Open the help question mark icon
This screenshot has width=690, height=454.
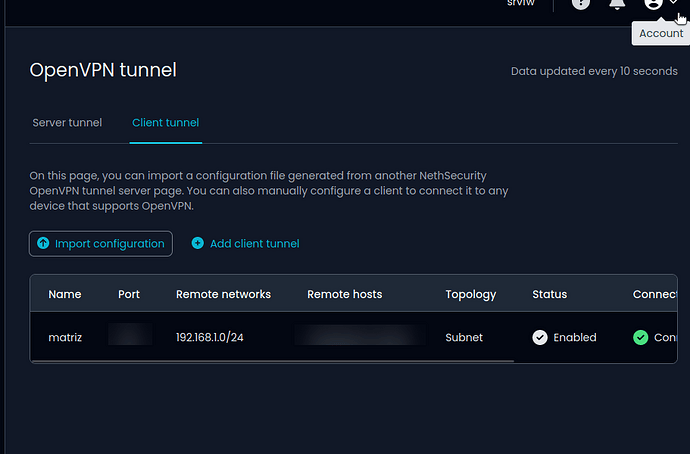pyautogui.click(x=580, y=4)
